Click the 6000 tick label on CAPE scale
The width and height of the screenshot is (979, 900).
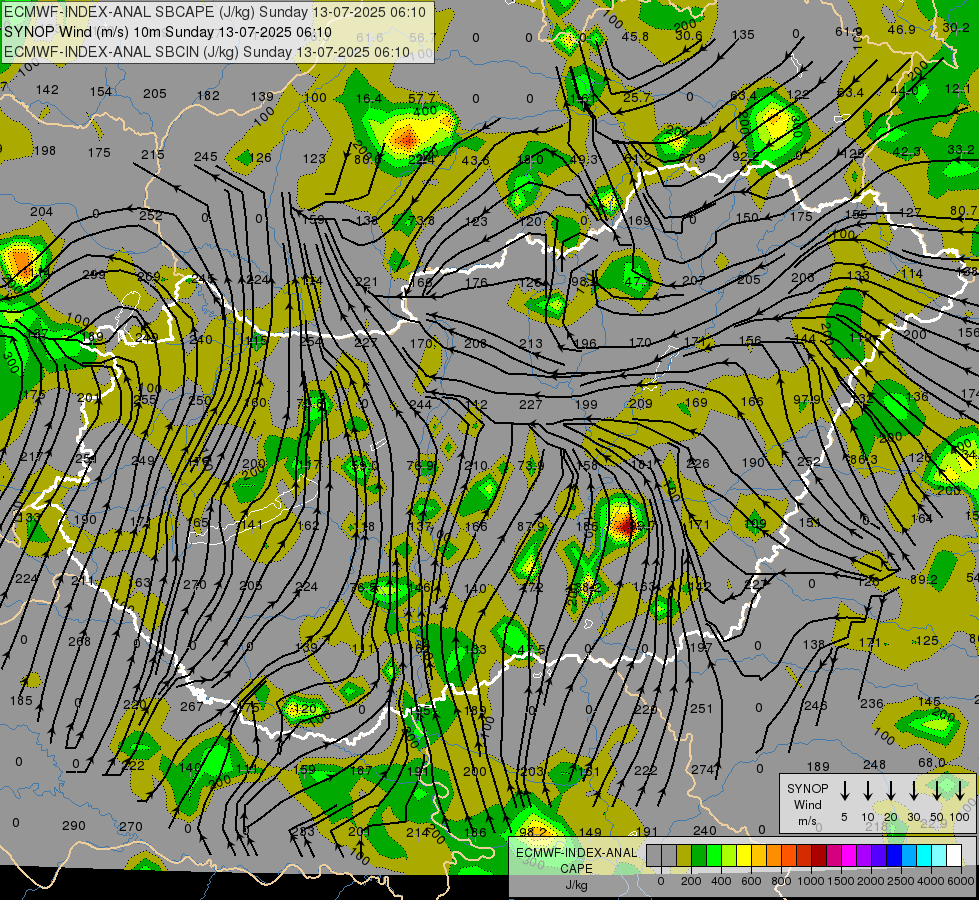tap(960, 881)
